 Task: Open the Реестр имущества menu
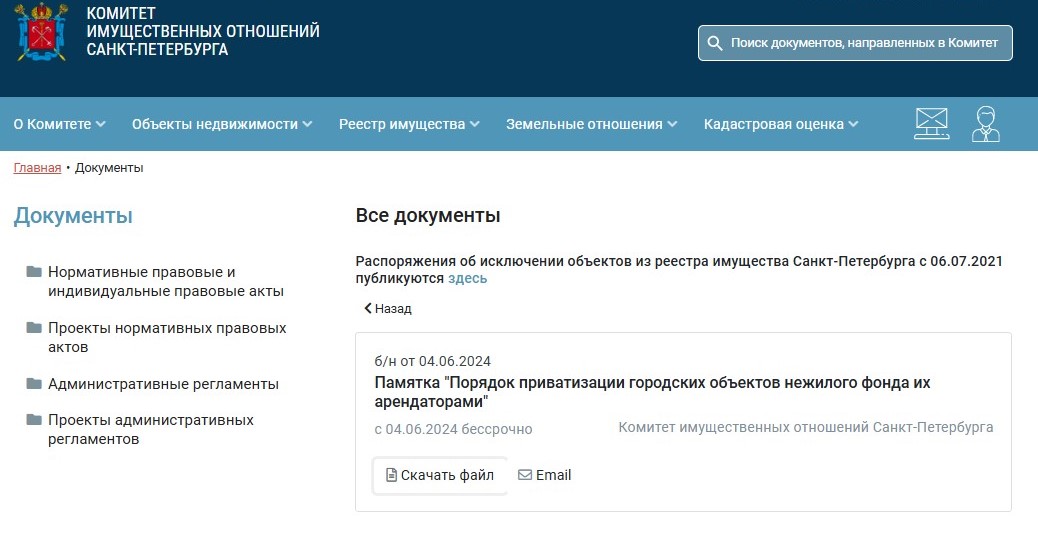pyautogui.click(x=409, y=124)
